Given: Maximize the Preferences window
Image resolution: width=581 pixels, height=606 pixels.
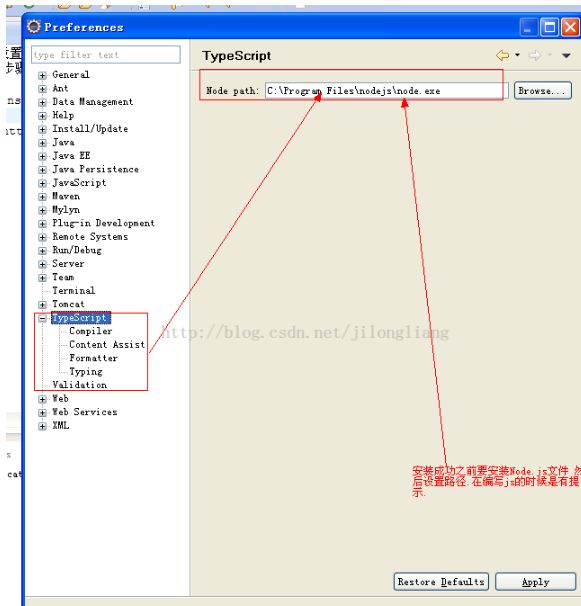Looking at the screenshot, I should point(549,27).
